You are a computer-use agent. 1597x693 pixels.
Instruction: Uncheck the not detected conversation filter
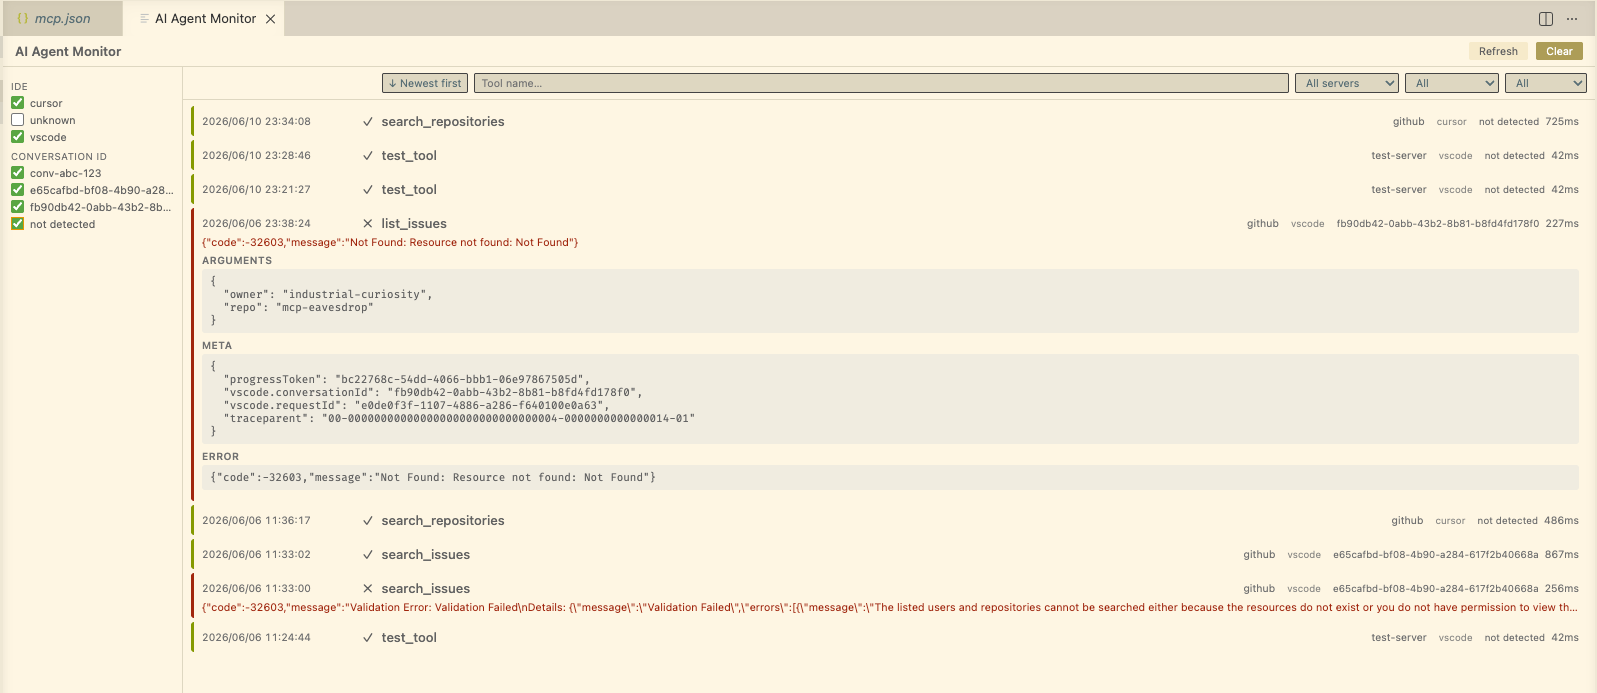17,224
